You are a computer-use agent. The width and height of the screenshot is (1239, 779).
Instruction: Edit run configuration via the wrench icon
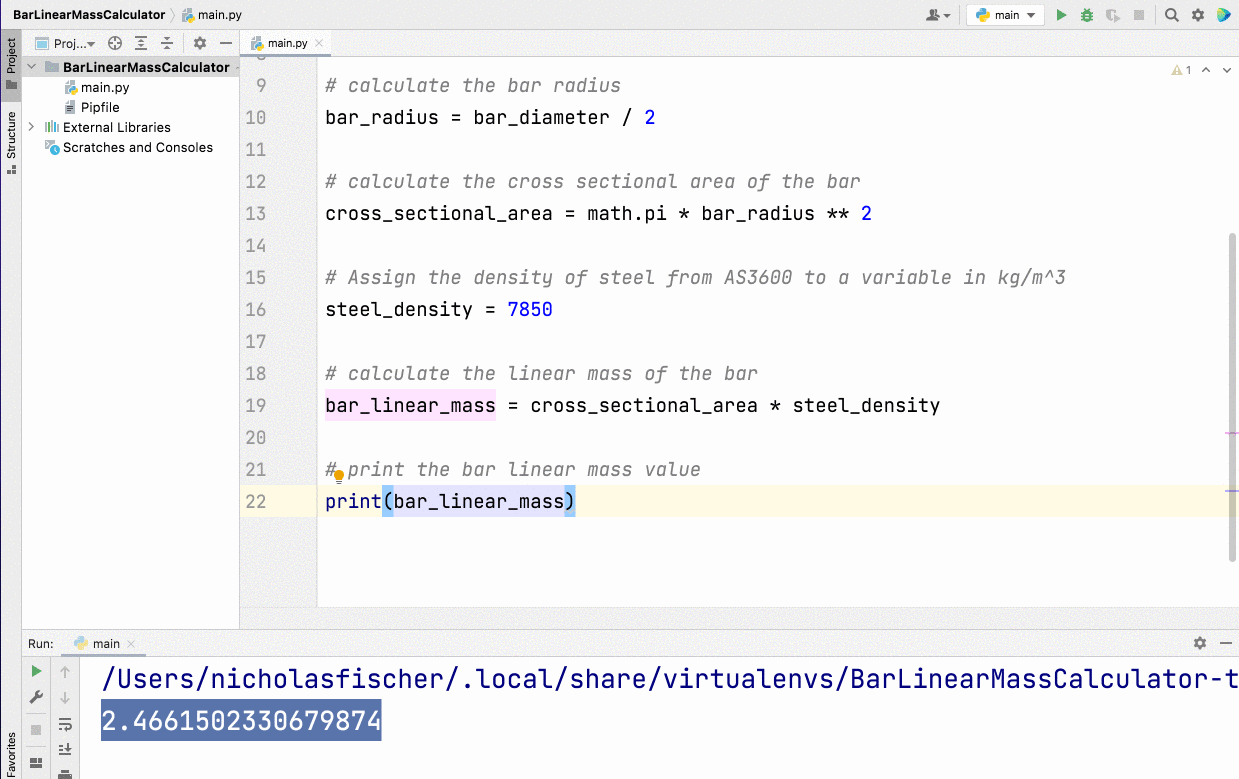(x=36, y=696)
